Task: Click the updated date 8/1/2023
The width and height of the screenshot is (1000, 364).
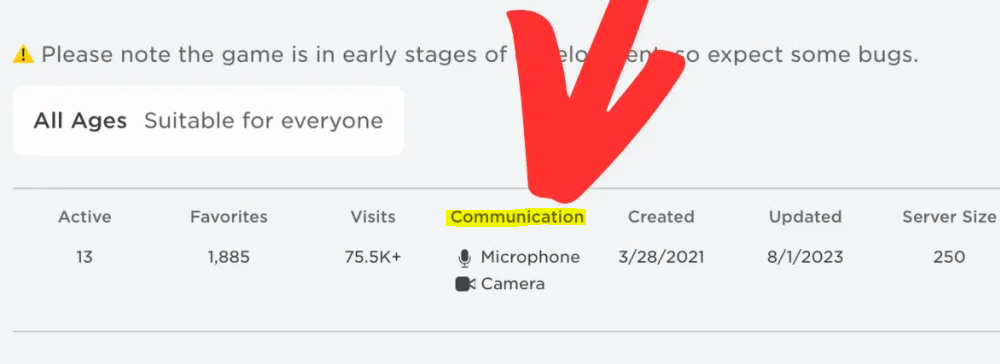Action: click(x=805, y=257)
